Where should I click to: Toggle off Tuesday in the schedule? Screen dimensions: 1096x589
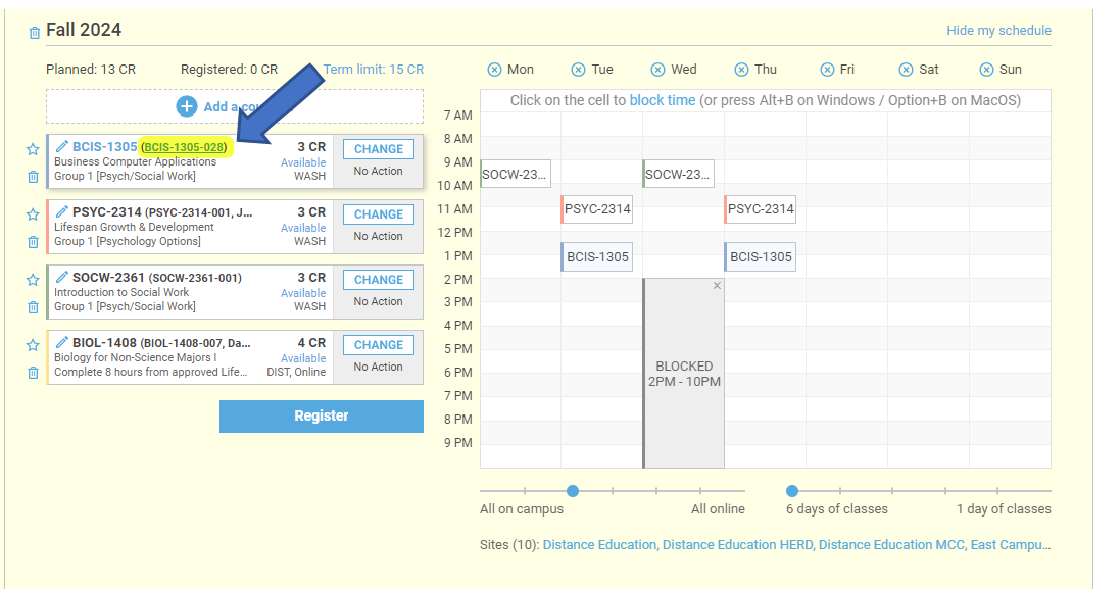(x=578, y=69)
